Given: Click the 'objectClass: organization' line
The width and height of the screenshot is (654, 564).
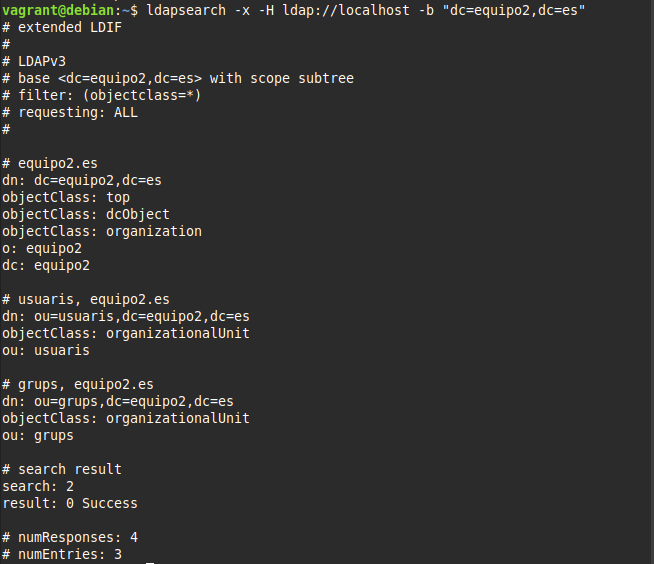Looking at the screenshot, I should tap(102, 231).
